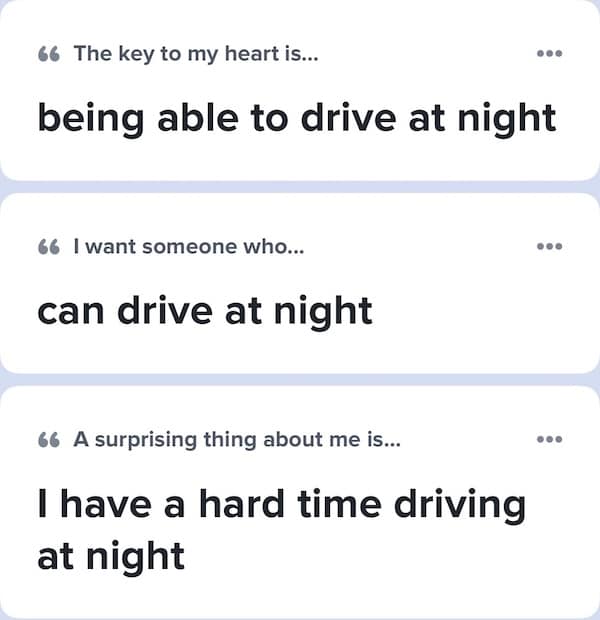This screenshot has height=620, width=600.
Task: Click the word "surprising" in the third prompt
Action: 135,440
